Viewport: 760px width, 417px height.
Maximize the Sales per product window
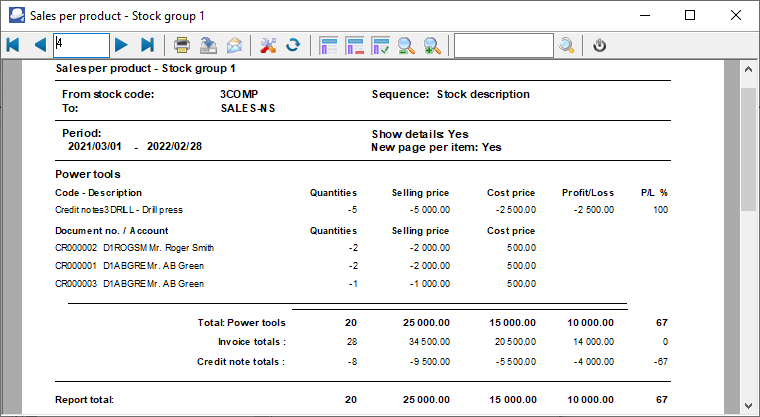tap(690, 15)
